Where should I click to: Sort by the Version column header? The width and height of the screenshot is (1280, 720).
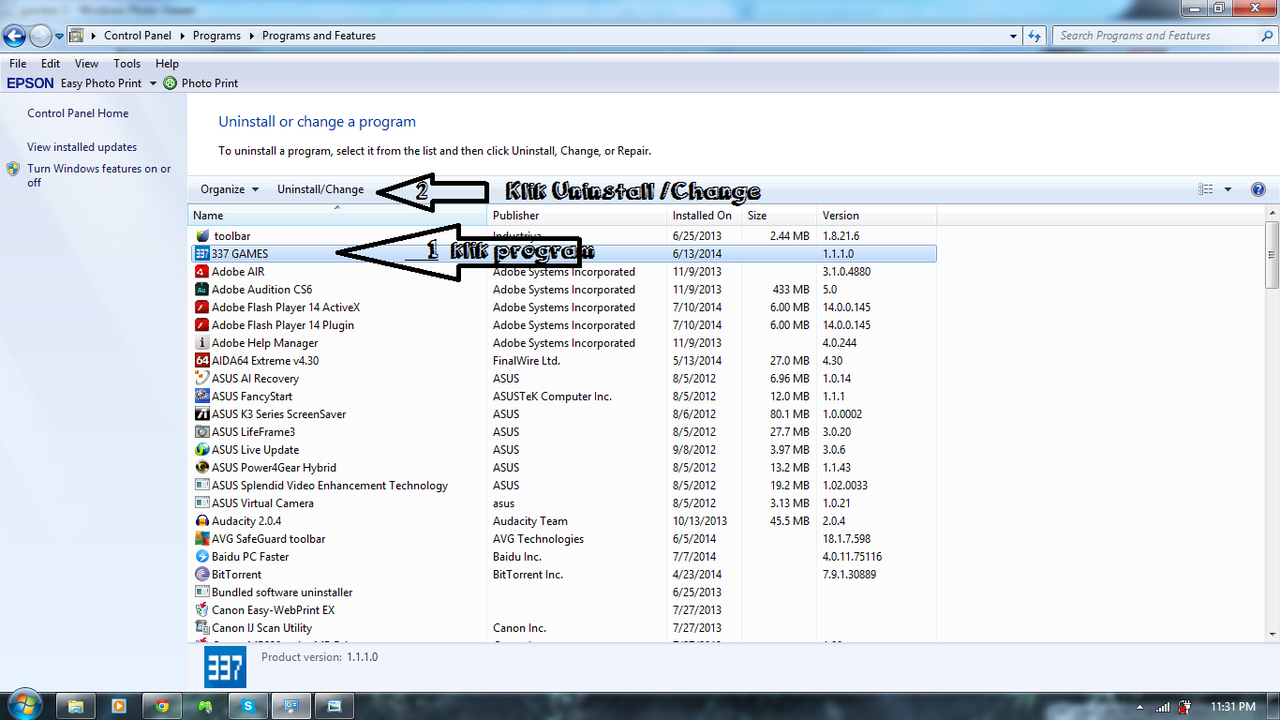pos(876,215)
